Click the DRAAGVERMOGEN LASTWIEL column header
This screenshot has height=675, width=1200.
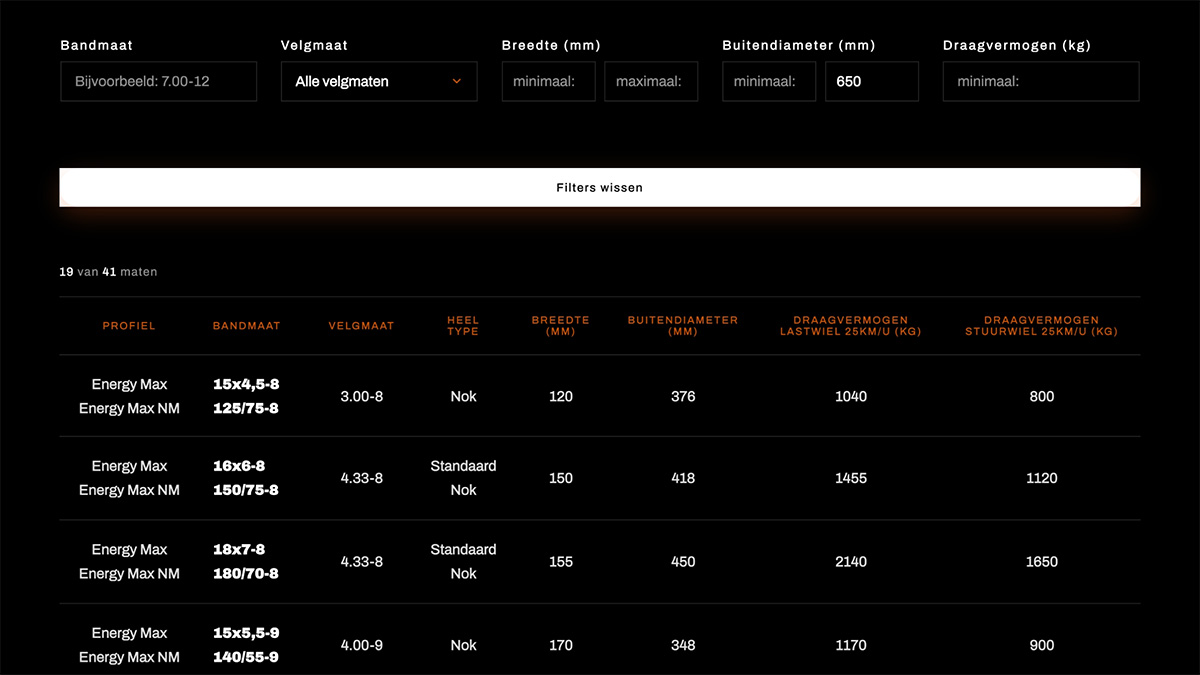(851, 326)
